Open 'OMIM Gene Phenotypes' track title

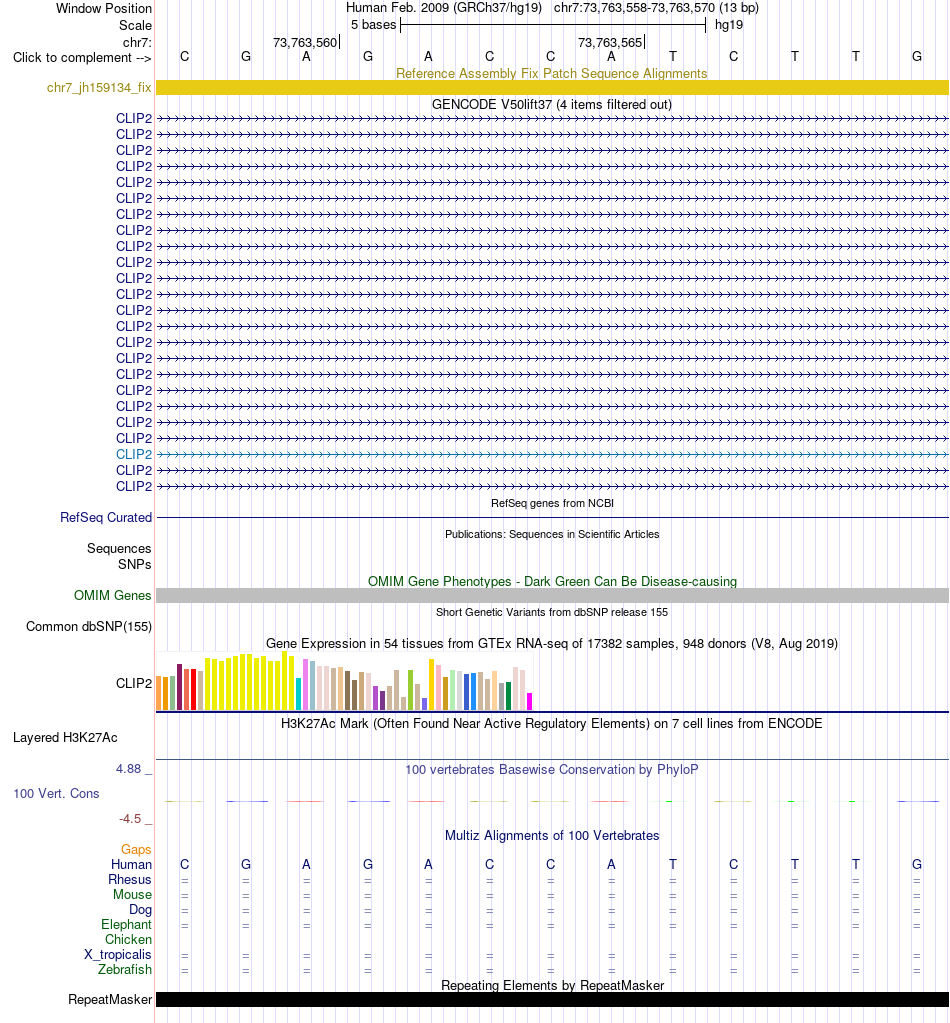(x=552, y=581)
